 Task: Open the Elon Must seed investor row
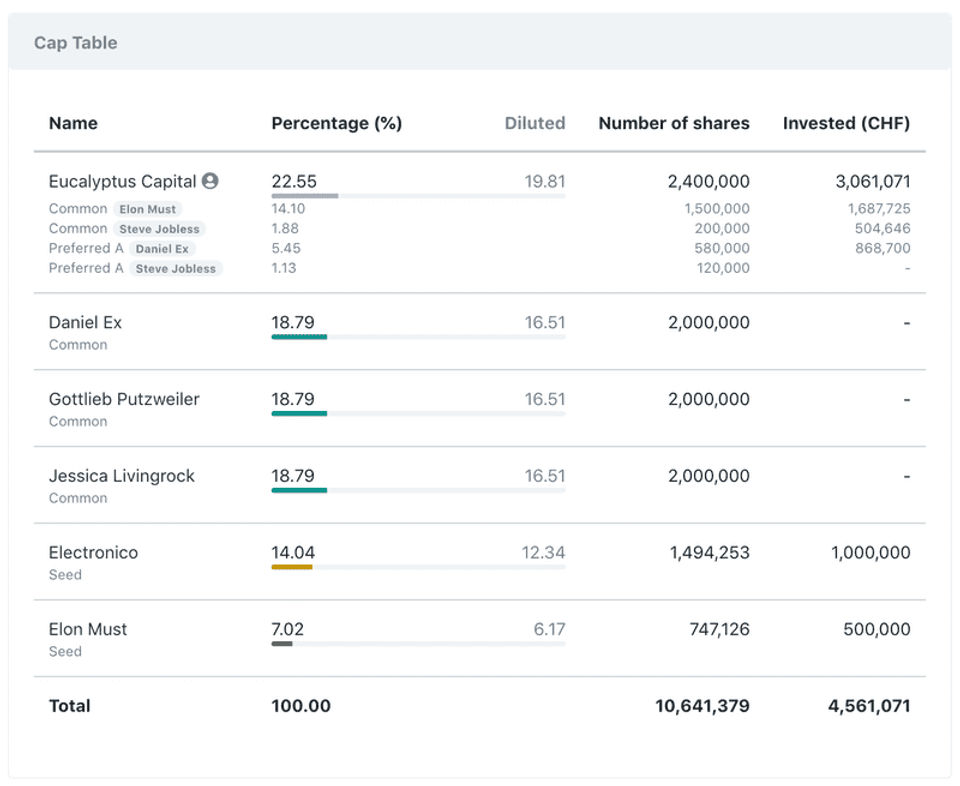[x=88, y=629]
